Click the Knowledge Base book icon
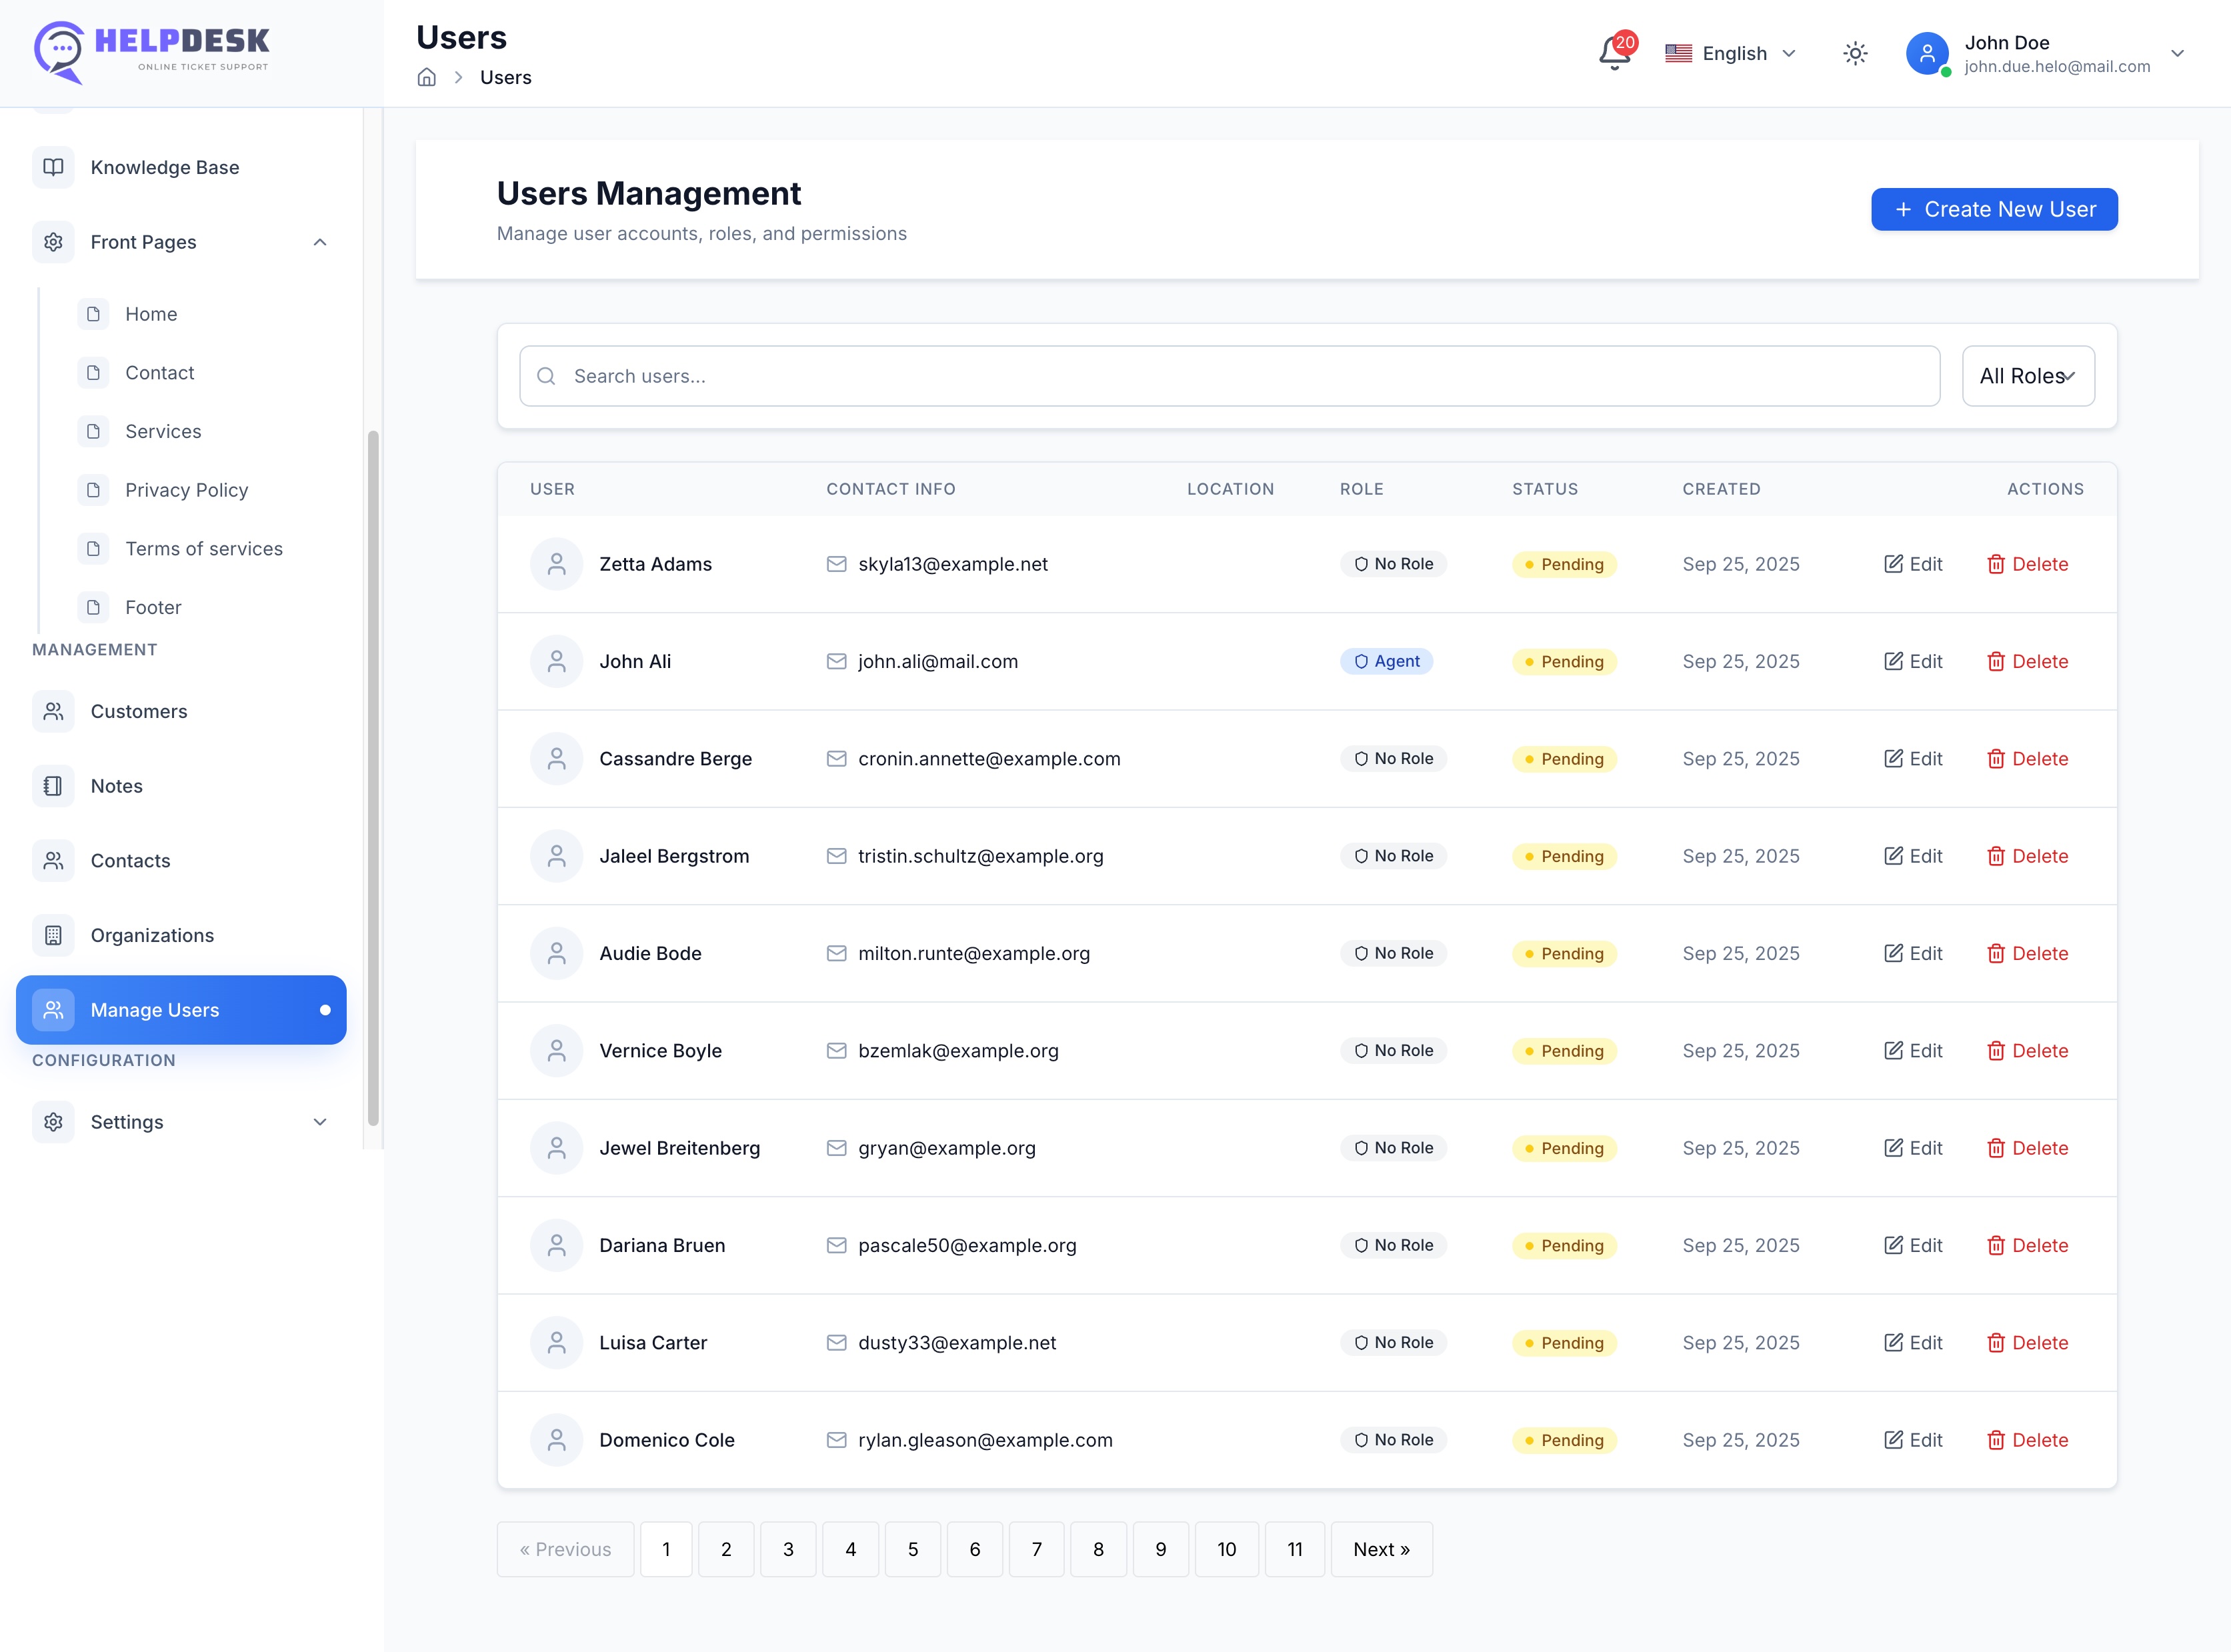 (53, 167)
